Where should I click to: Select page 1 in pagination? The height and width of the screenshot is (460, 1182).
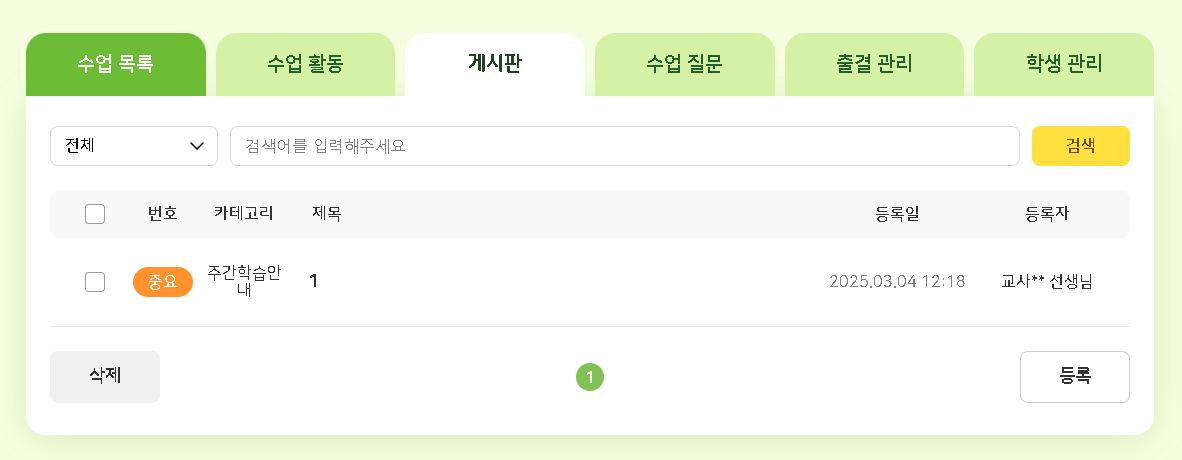click(590, 377)
